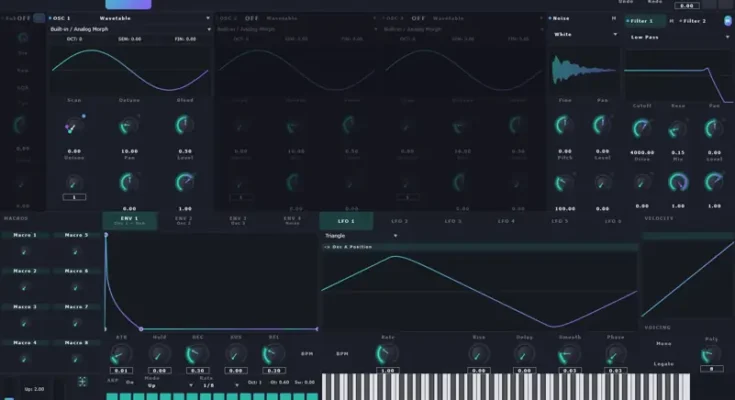735x400 pixels.
Task: Click the OSC 1 Pan knob
Action: [129, 183]
